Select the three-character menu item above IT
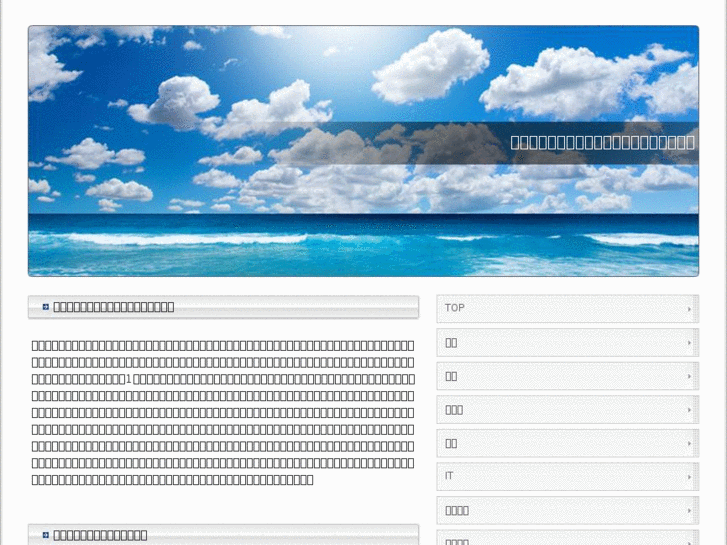Screen dimensions: 727x545 tap(567, 410)
